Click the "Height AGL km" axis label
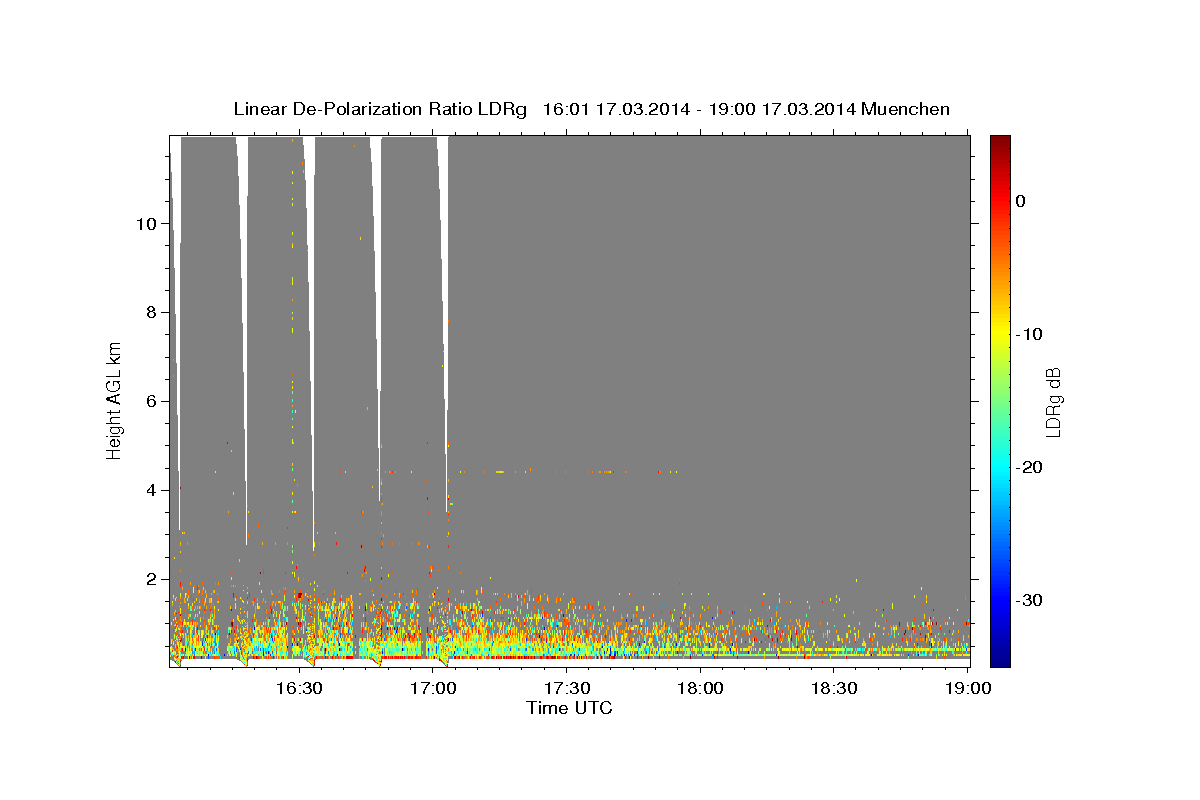The image size is (1200, 800). (x=114, y=399)
